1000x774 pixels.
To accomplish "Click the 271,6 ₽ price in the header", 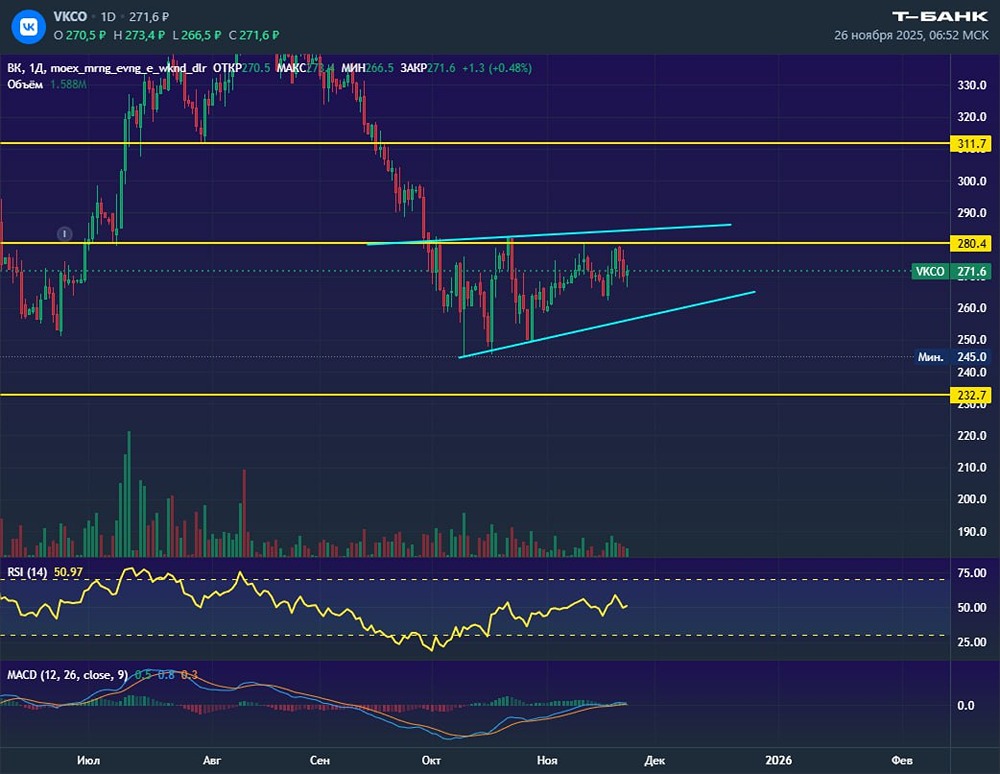I will click(x=149, y=17).
